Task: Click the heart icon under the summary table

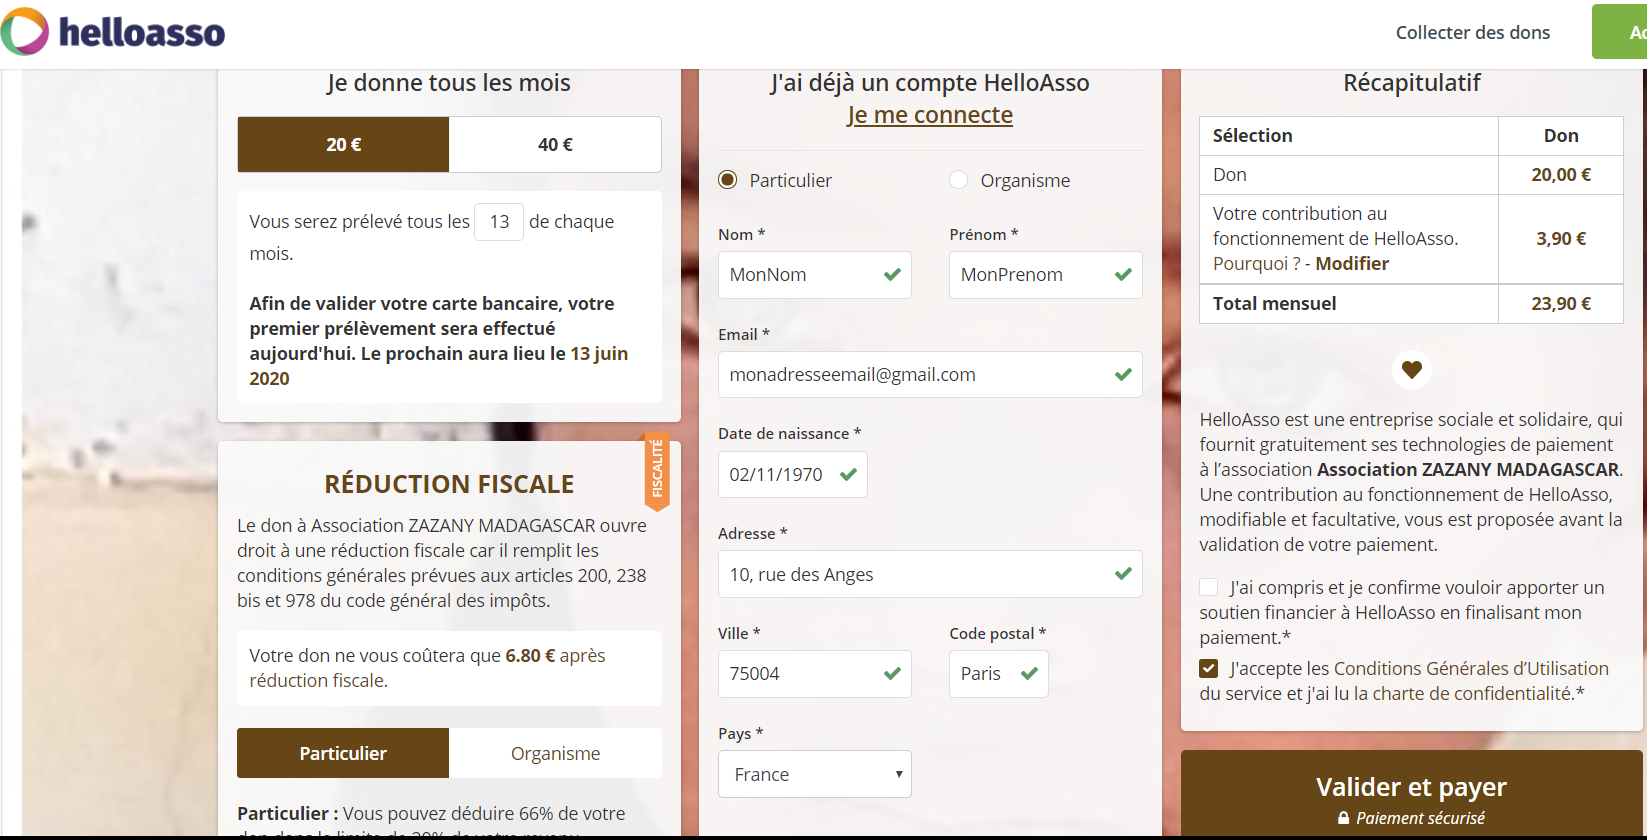Action: point(1411,370)
